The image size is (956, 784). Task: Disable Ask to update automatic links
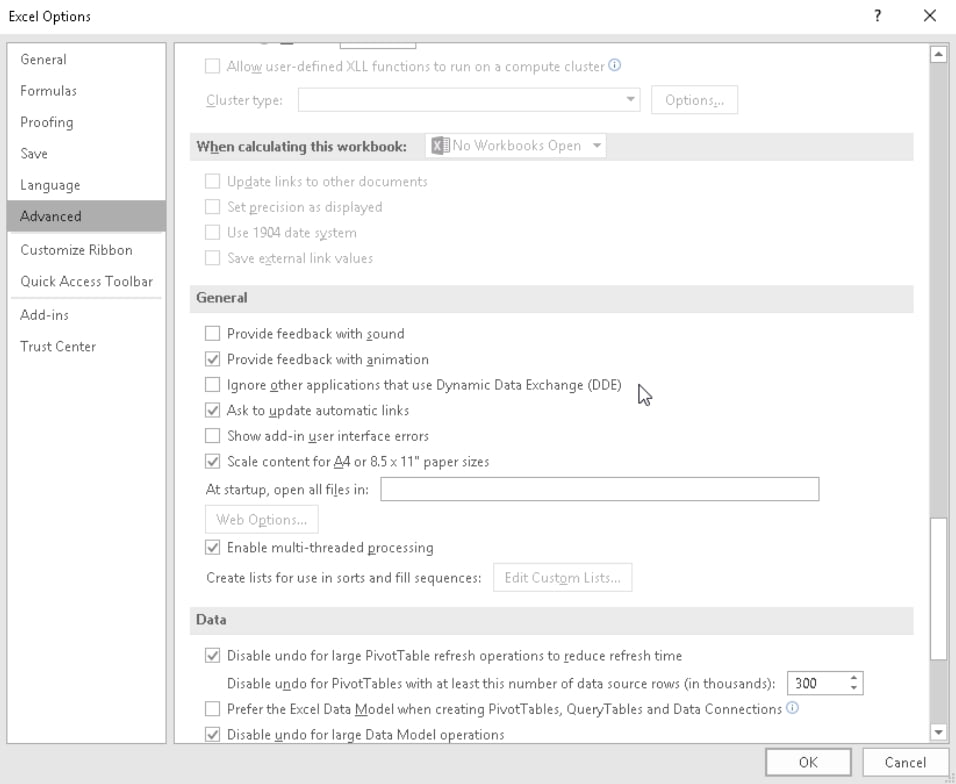(212, 410)
